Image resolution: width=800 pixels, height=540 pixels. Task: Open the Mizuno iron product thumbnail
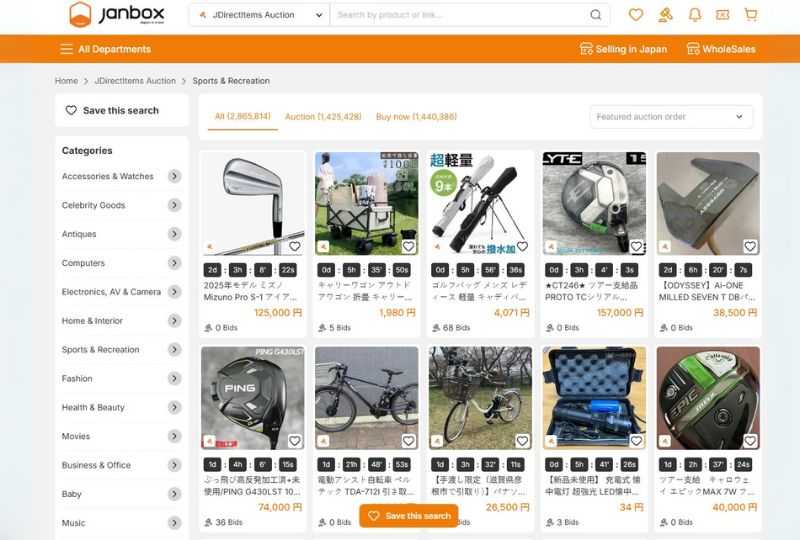pos(253,203)
